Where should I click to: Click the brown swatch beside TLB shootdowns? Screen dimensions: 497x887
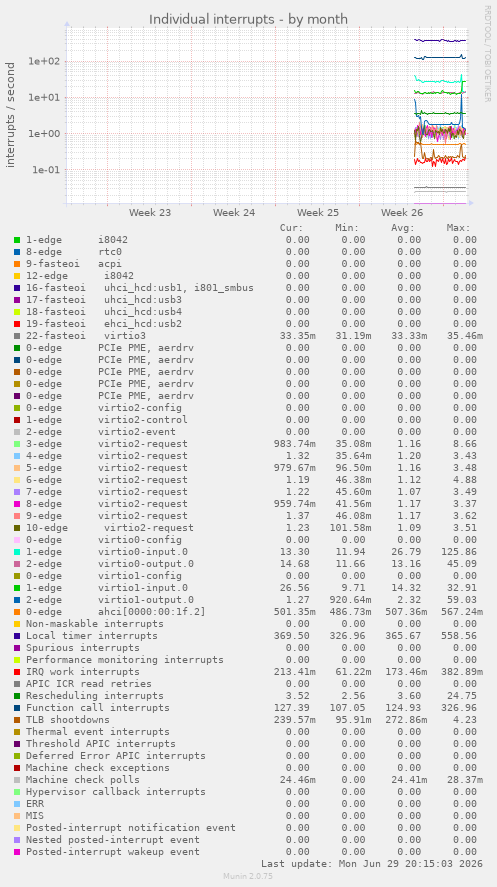tap(17, 720)
